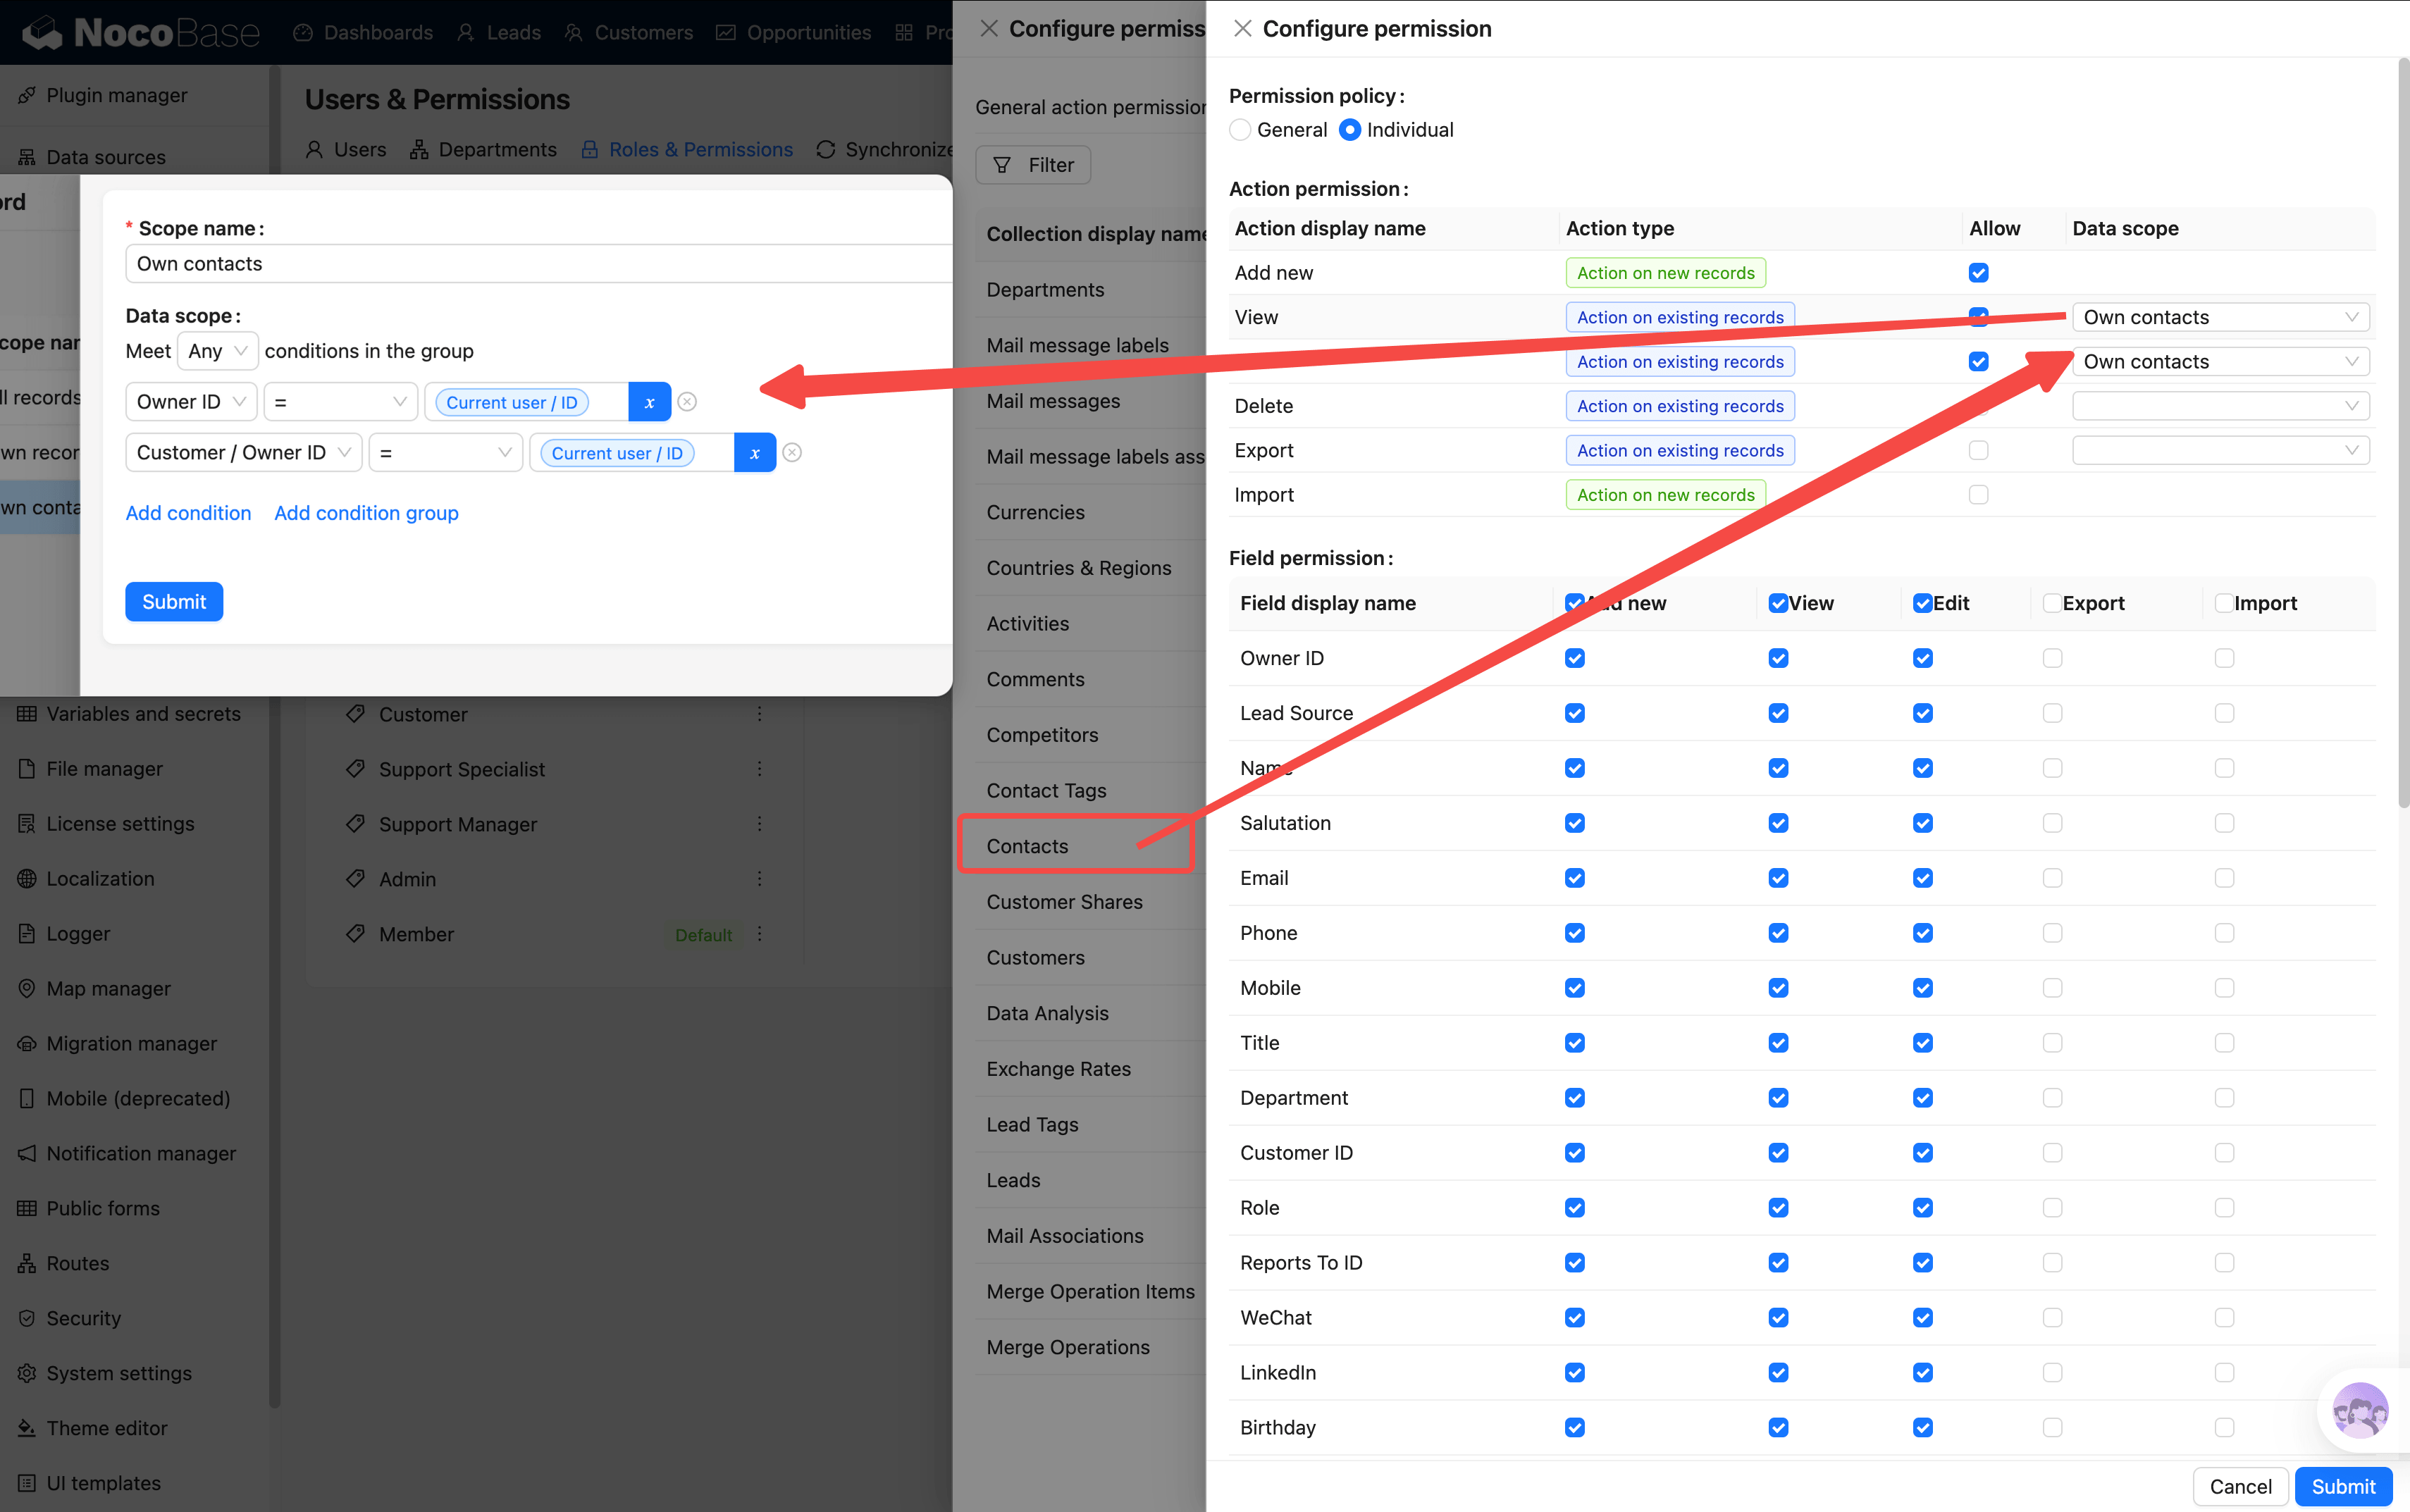Click the variable x button next to Owner ID condition
Image resolution: width=2410 pixels, height=1512 pixels.
pyautogui.click(x=649, y=402)
